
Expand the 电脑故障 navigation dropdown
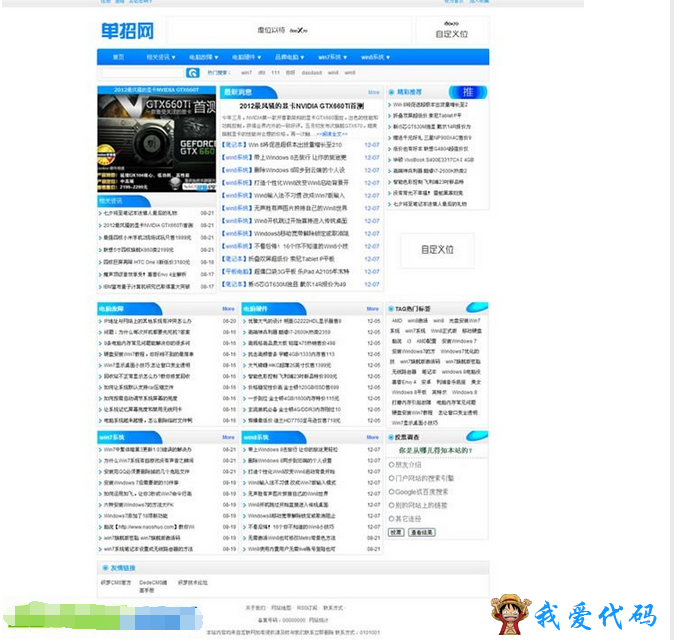[204, 57]
